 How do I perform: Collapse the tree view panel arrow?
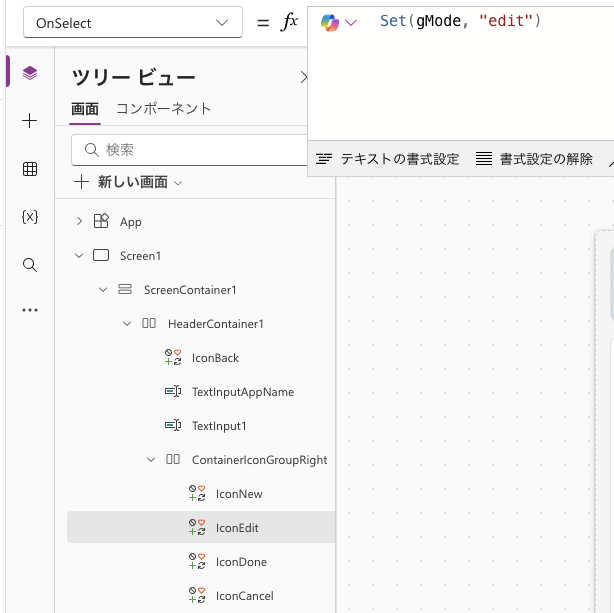click(x=303, y=77)
